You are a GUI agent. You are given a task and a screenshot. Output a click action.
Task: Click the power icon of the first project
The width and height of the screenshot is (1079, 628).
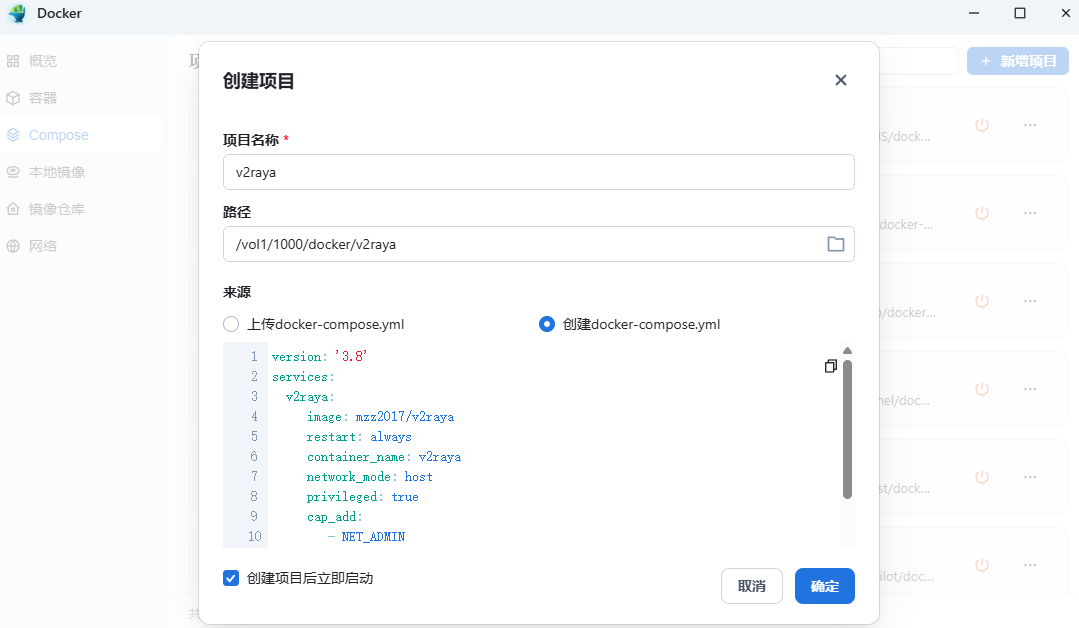point(981,125)
